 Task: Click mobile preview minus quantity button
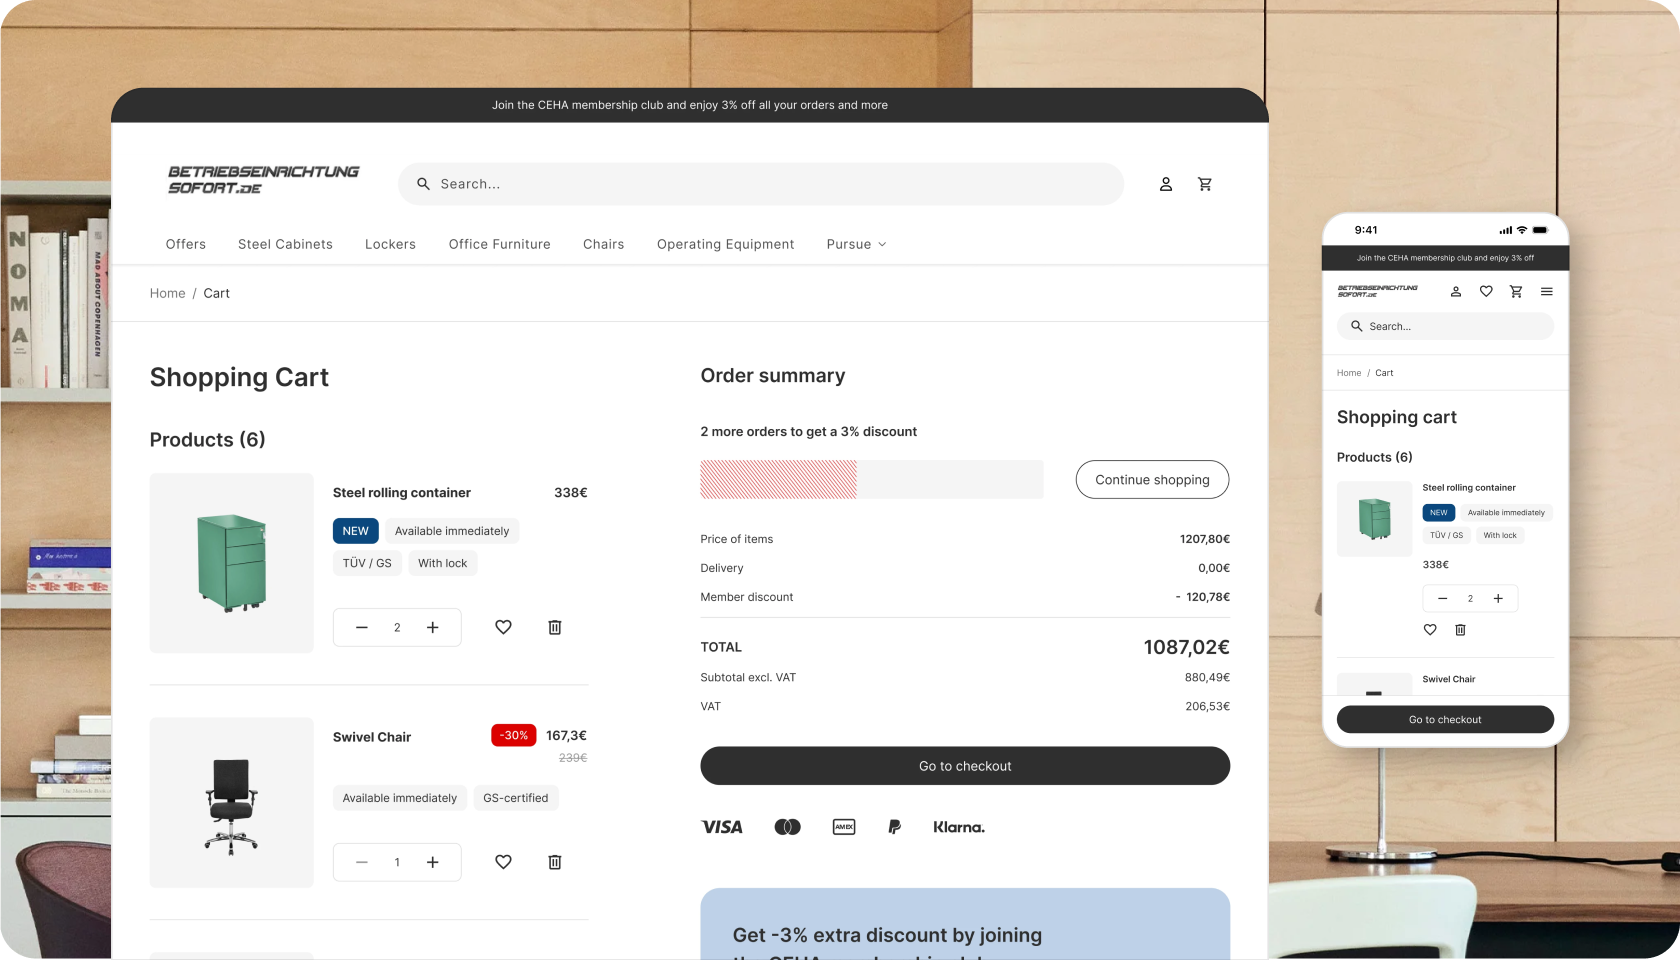(x=1442, y=599)
